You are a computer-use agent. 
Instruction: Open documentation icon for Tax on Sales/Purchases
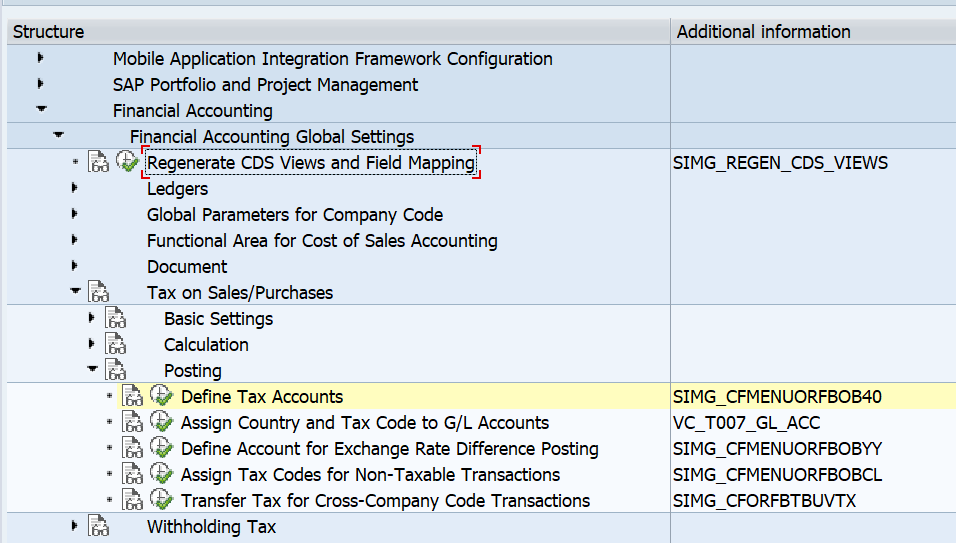pyautogui.click(x=98, y=292)
